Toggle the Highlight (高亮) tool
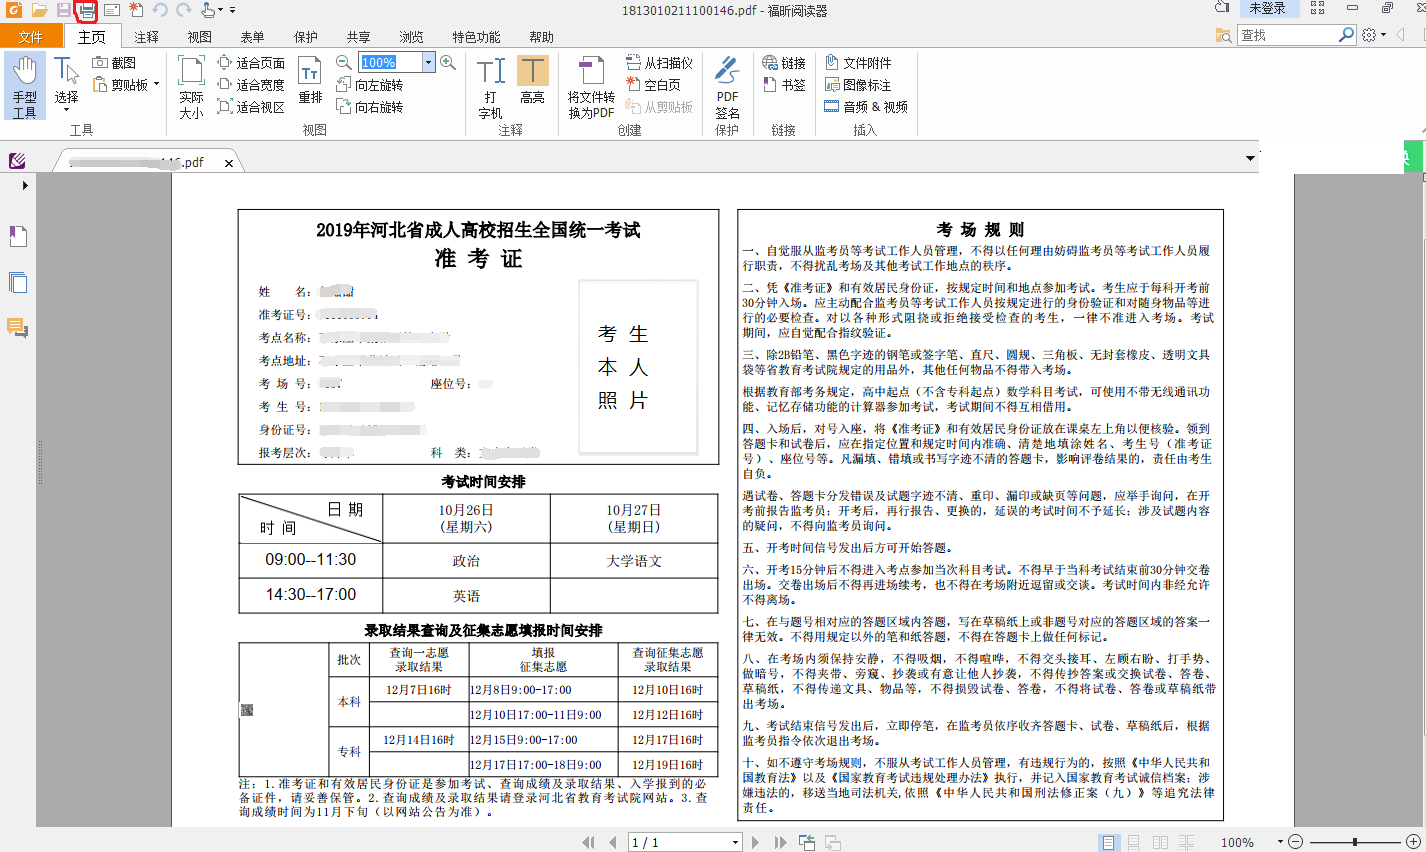 point(532,80)
